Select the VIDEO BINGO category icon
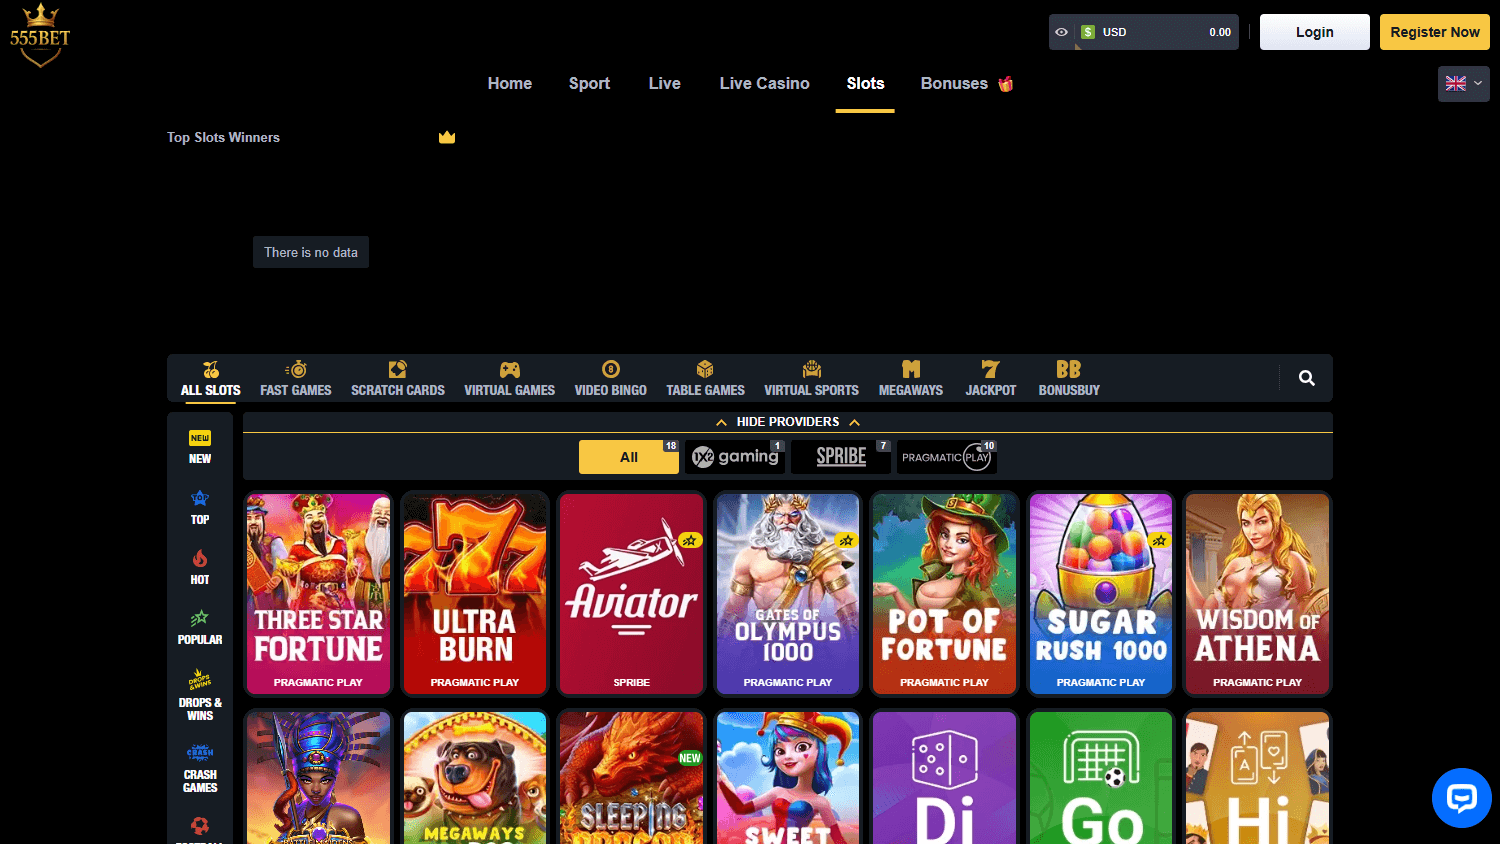Viewport: 1500px width, 844px height. pos(610,368)
